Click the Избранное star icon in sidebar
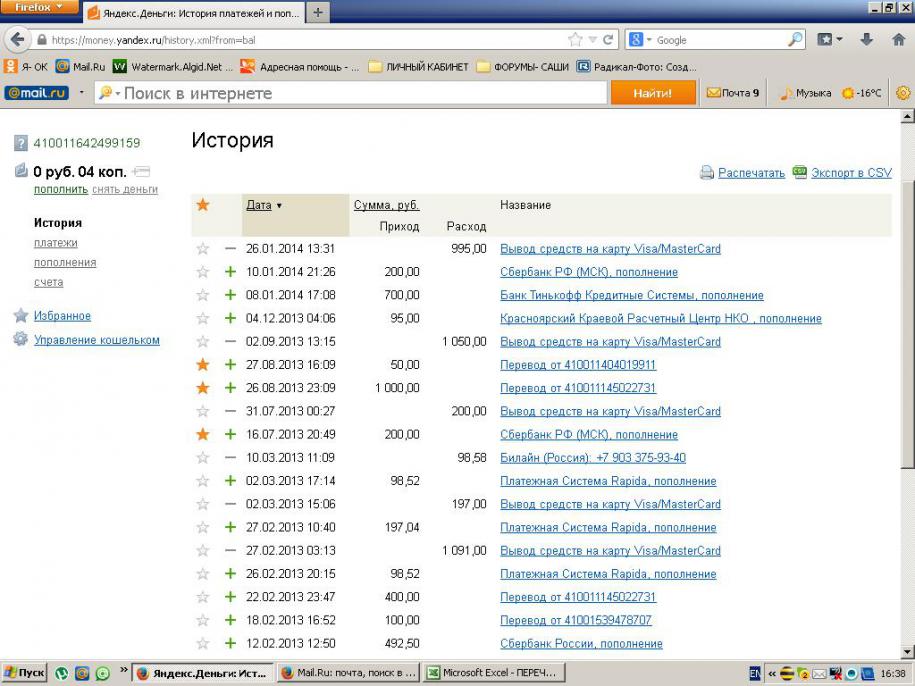The height and width of the screenshot is (686, 915). (x=21, y=316)
